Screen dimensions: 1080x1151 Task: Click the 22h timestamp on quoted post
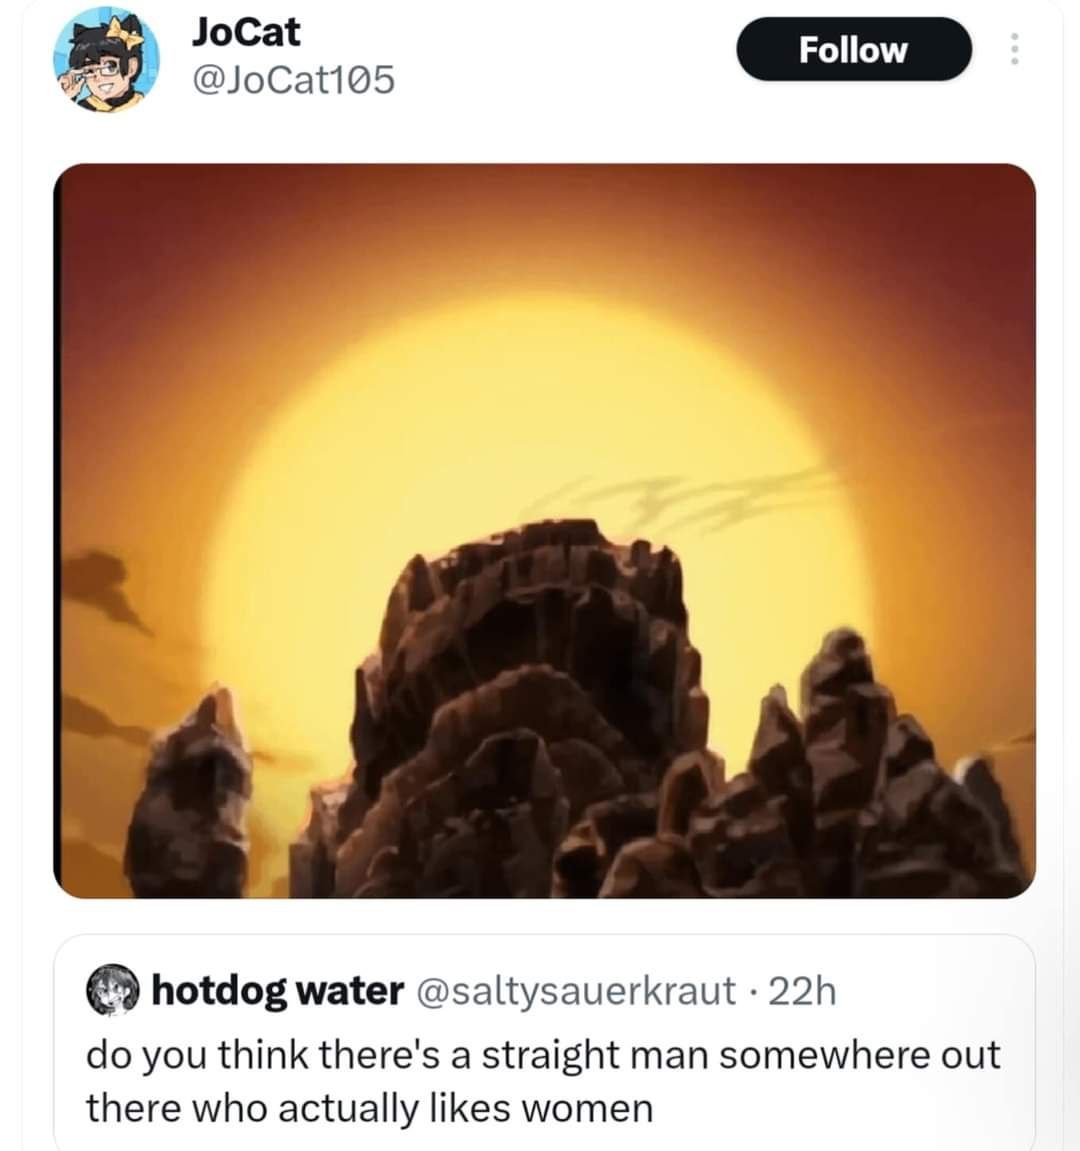(x=802, y=991)
